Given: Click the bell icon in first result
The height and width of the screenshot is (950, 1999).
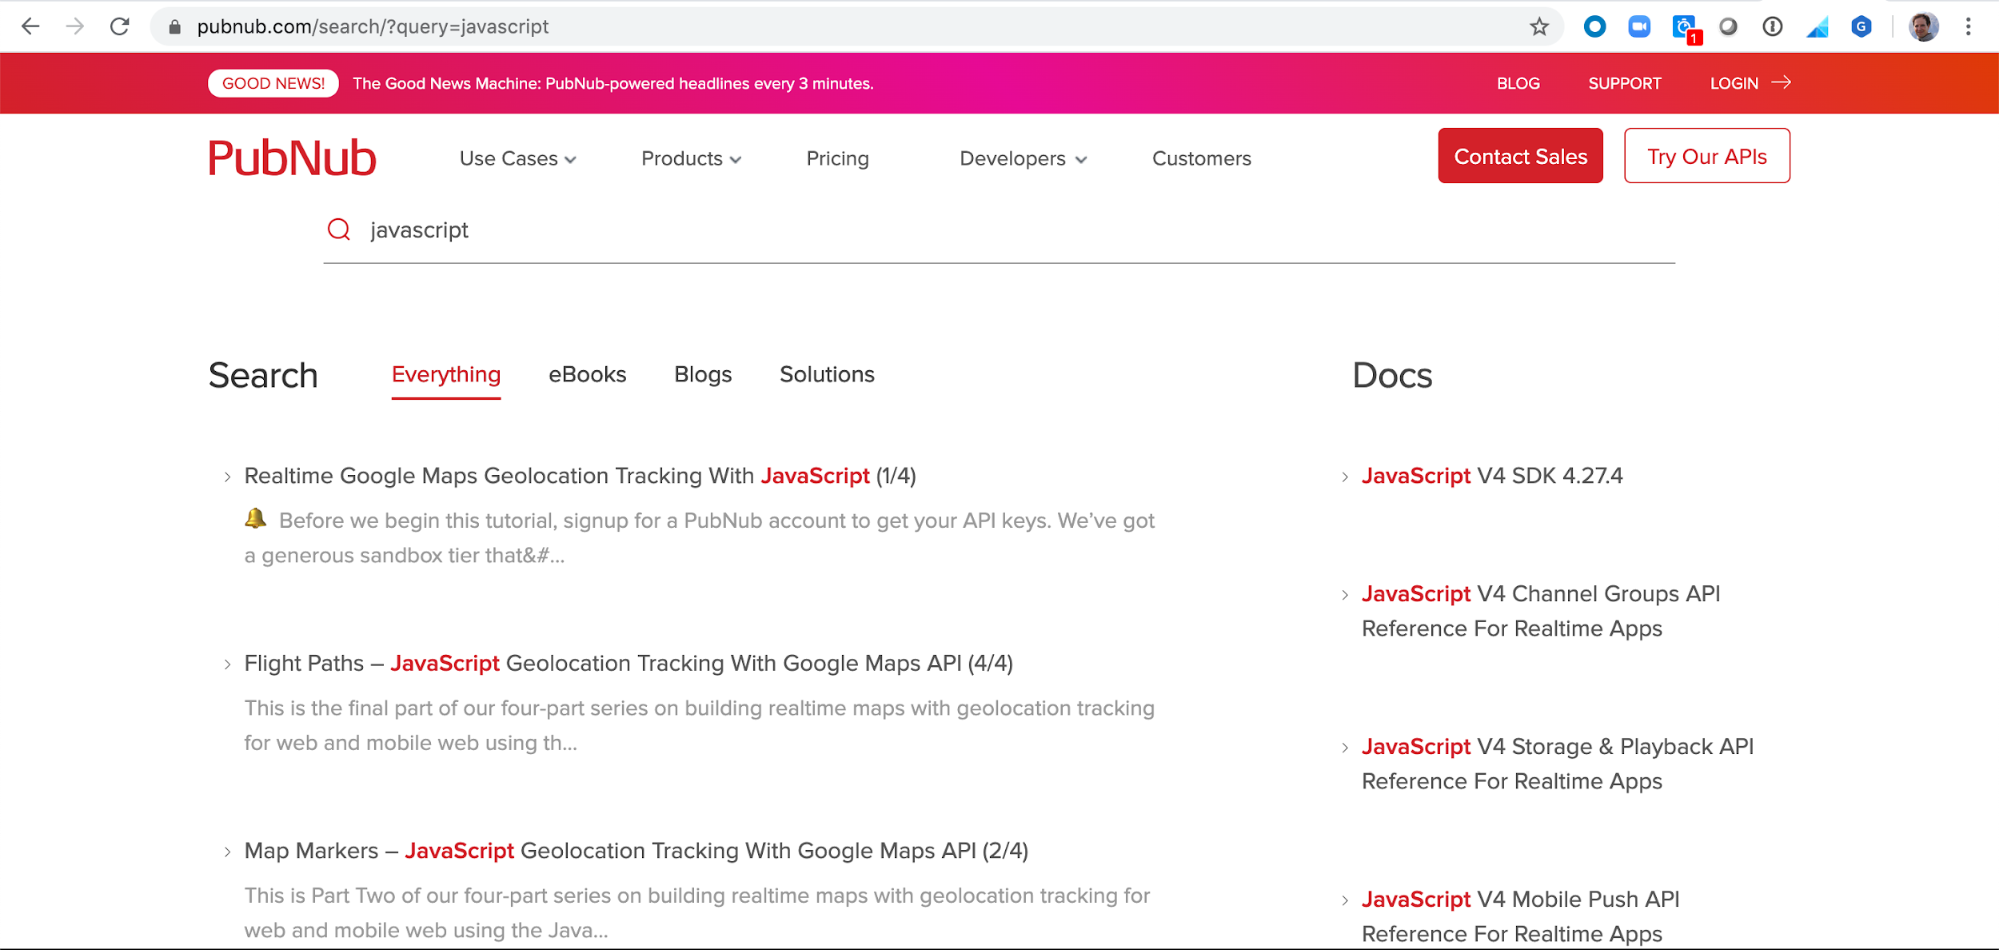Looking at the screenshot, I should (255, 518).
